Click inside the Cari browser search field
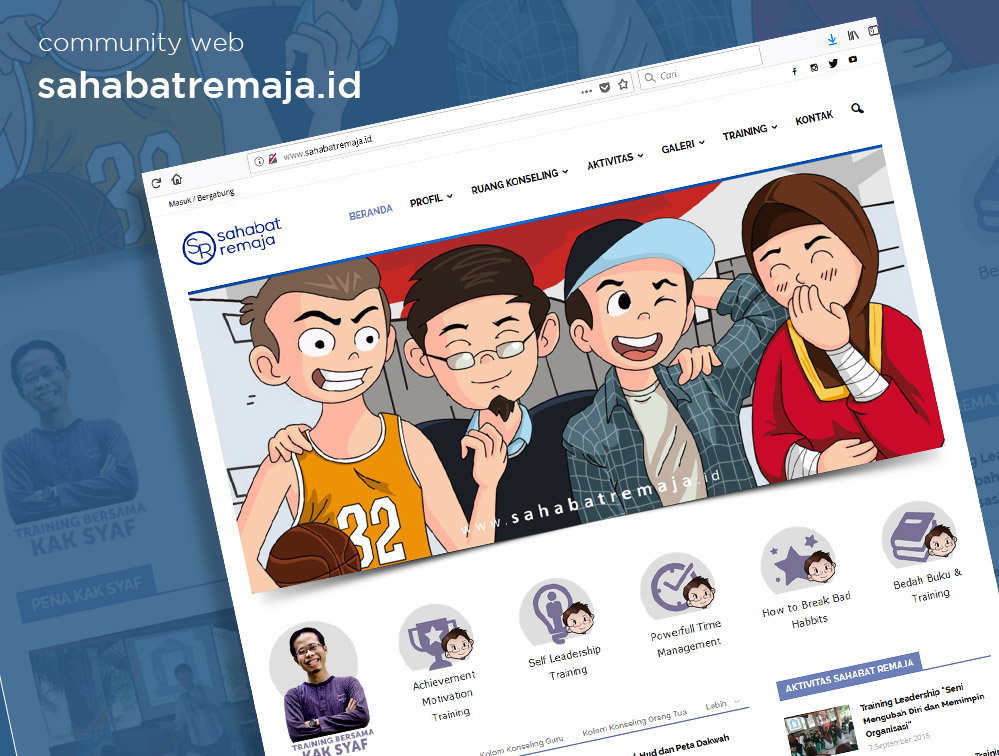 (701, 68)
